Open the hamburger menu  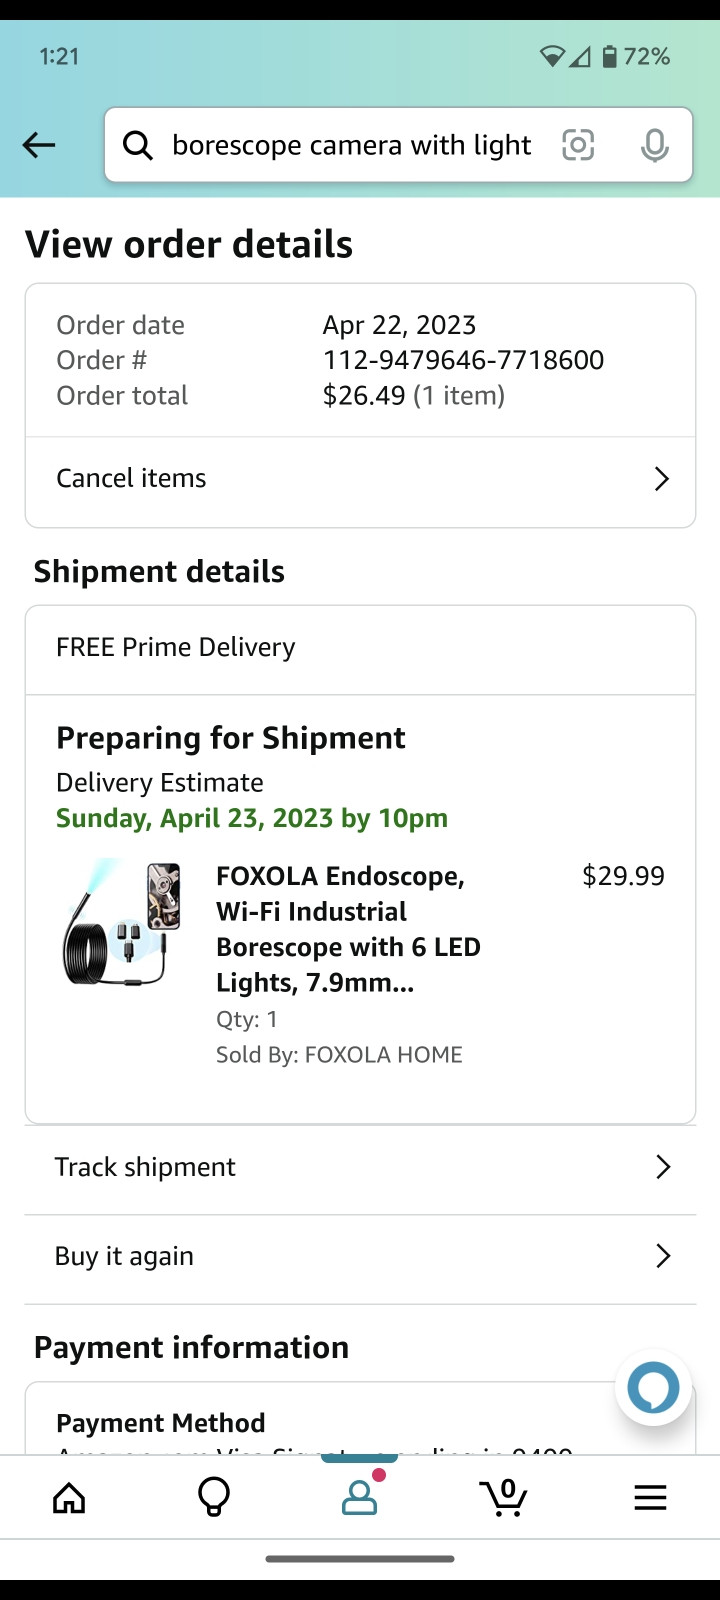coord(650,1497)
